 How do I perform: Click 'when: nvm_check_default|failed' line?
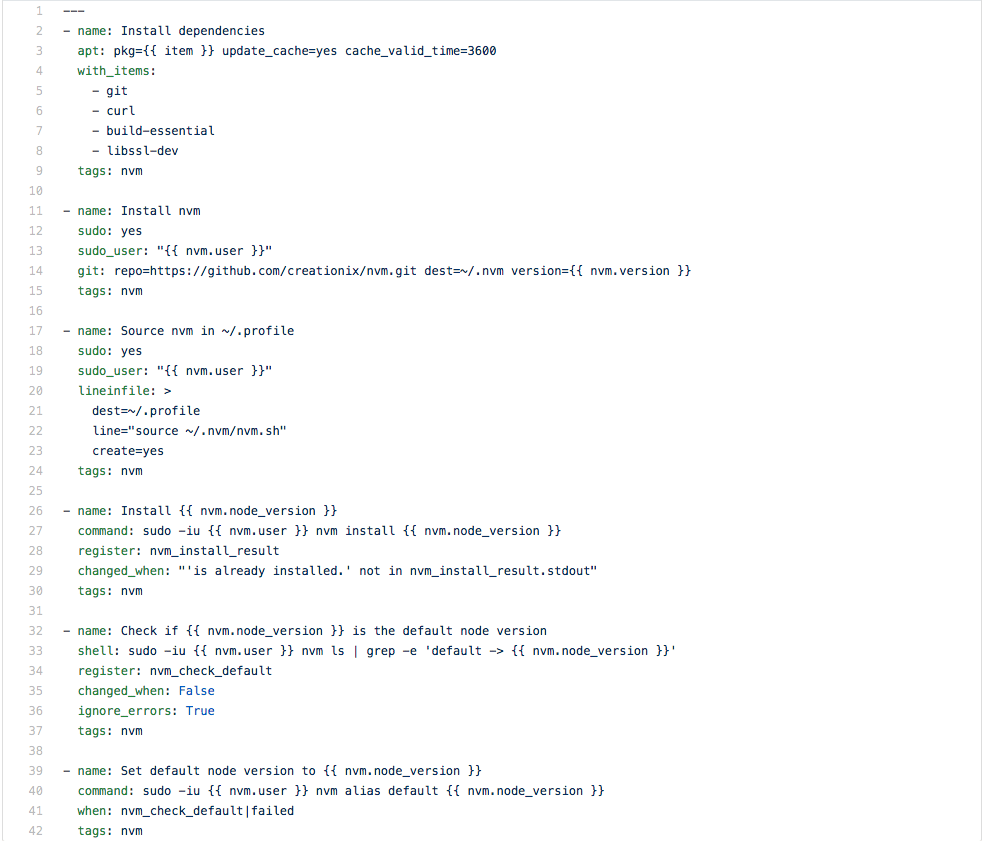(185, 811)
